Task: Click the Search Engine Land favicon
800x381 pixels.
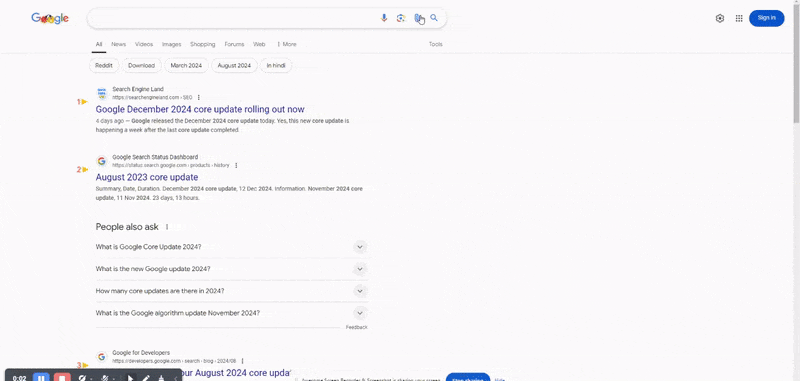Action: click(102, 93)
